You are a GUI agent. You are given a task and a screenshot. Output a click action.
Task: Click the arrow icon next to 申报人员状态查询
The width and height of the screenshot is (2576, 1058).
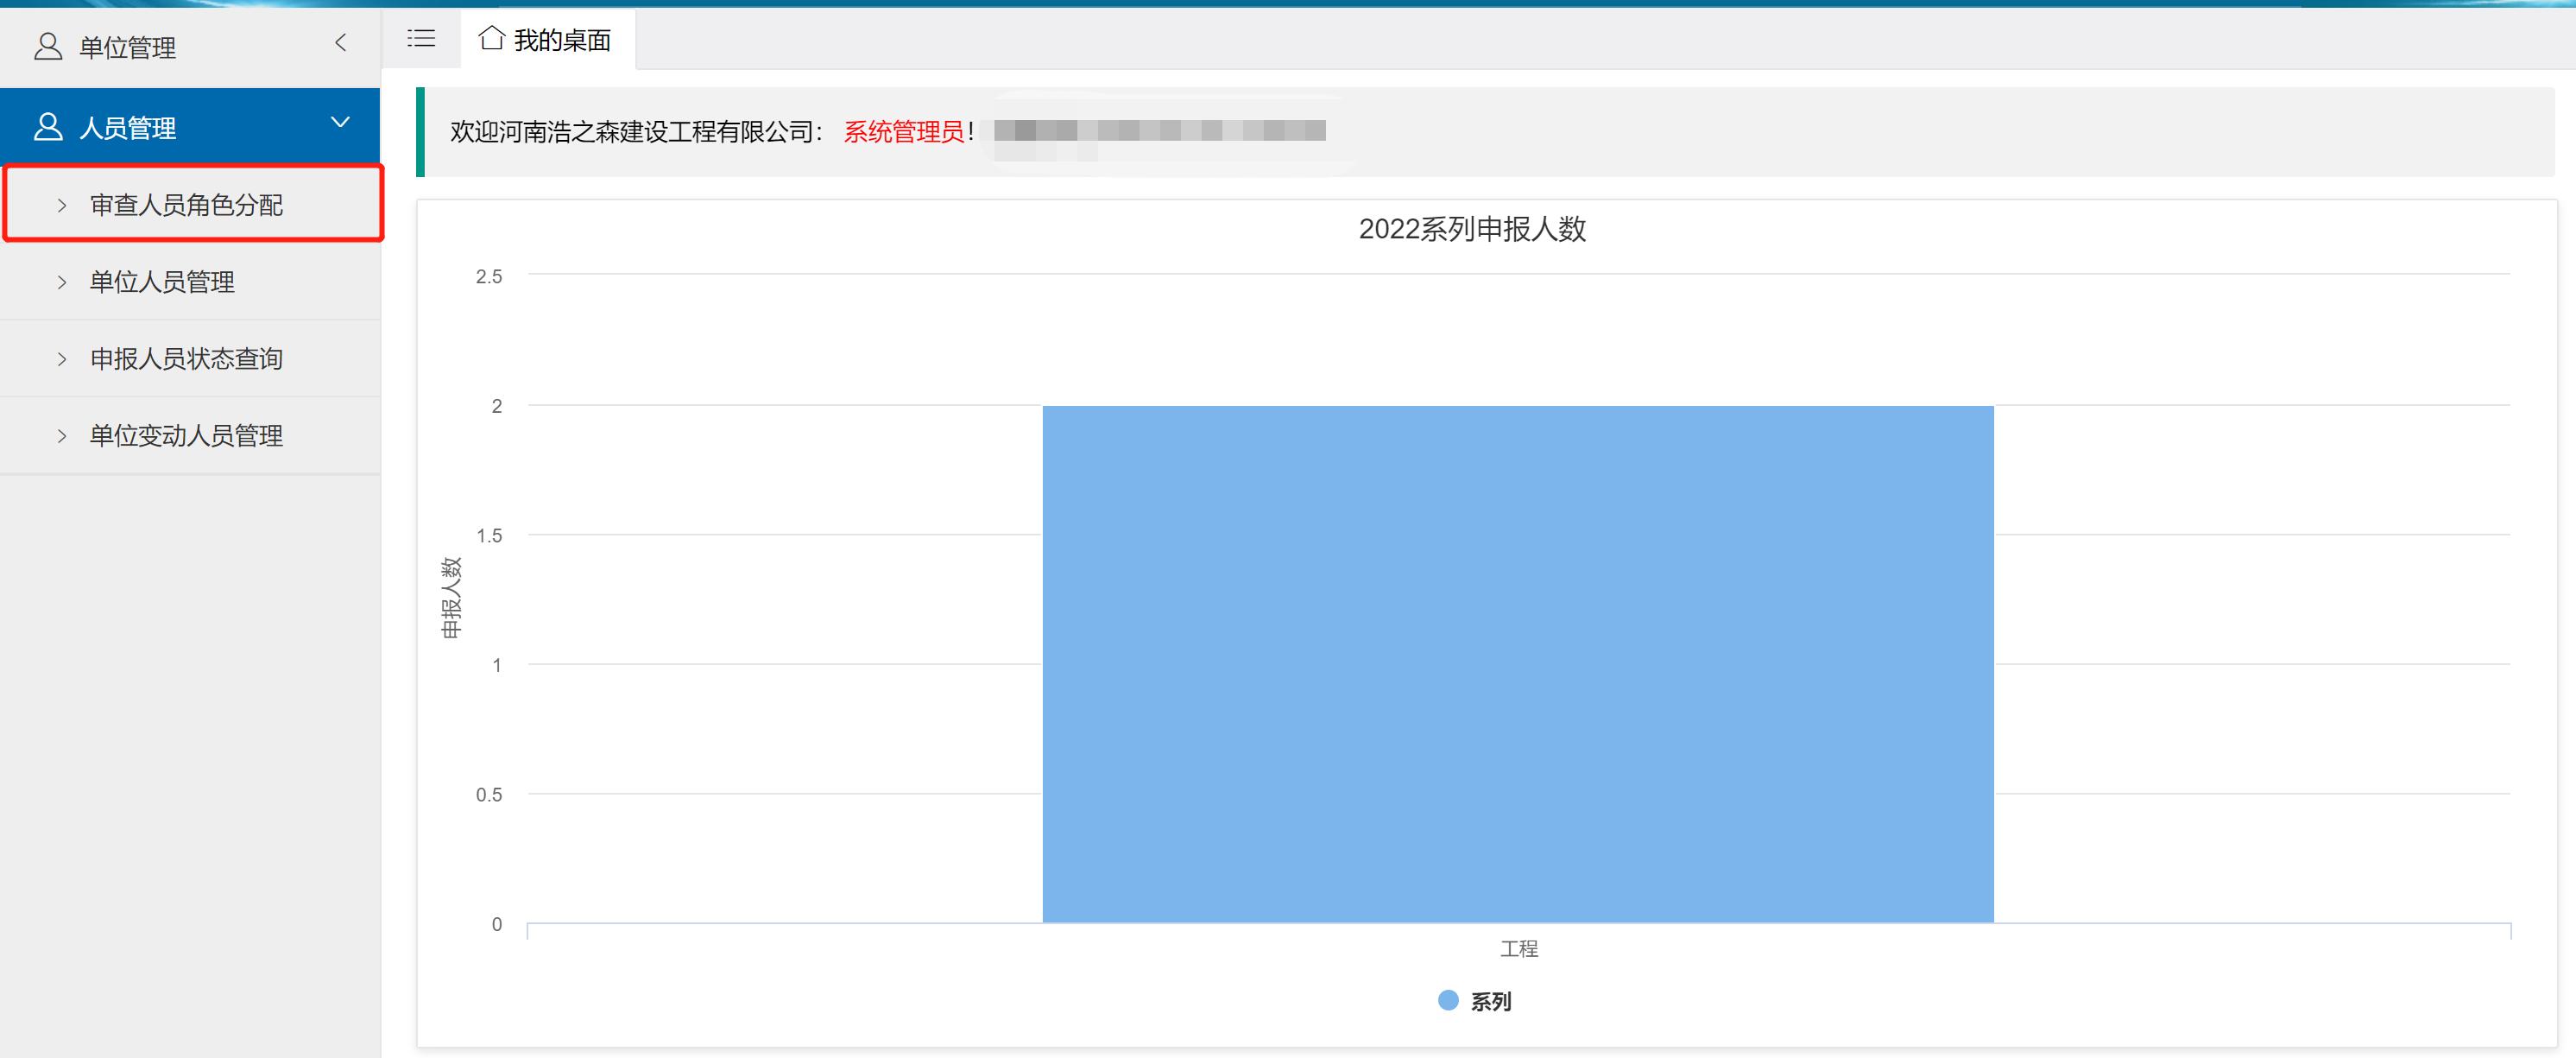click(x=61, y=358)
